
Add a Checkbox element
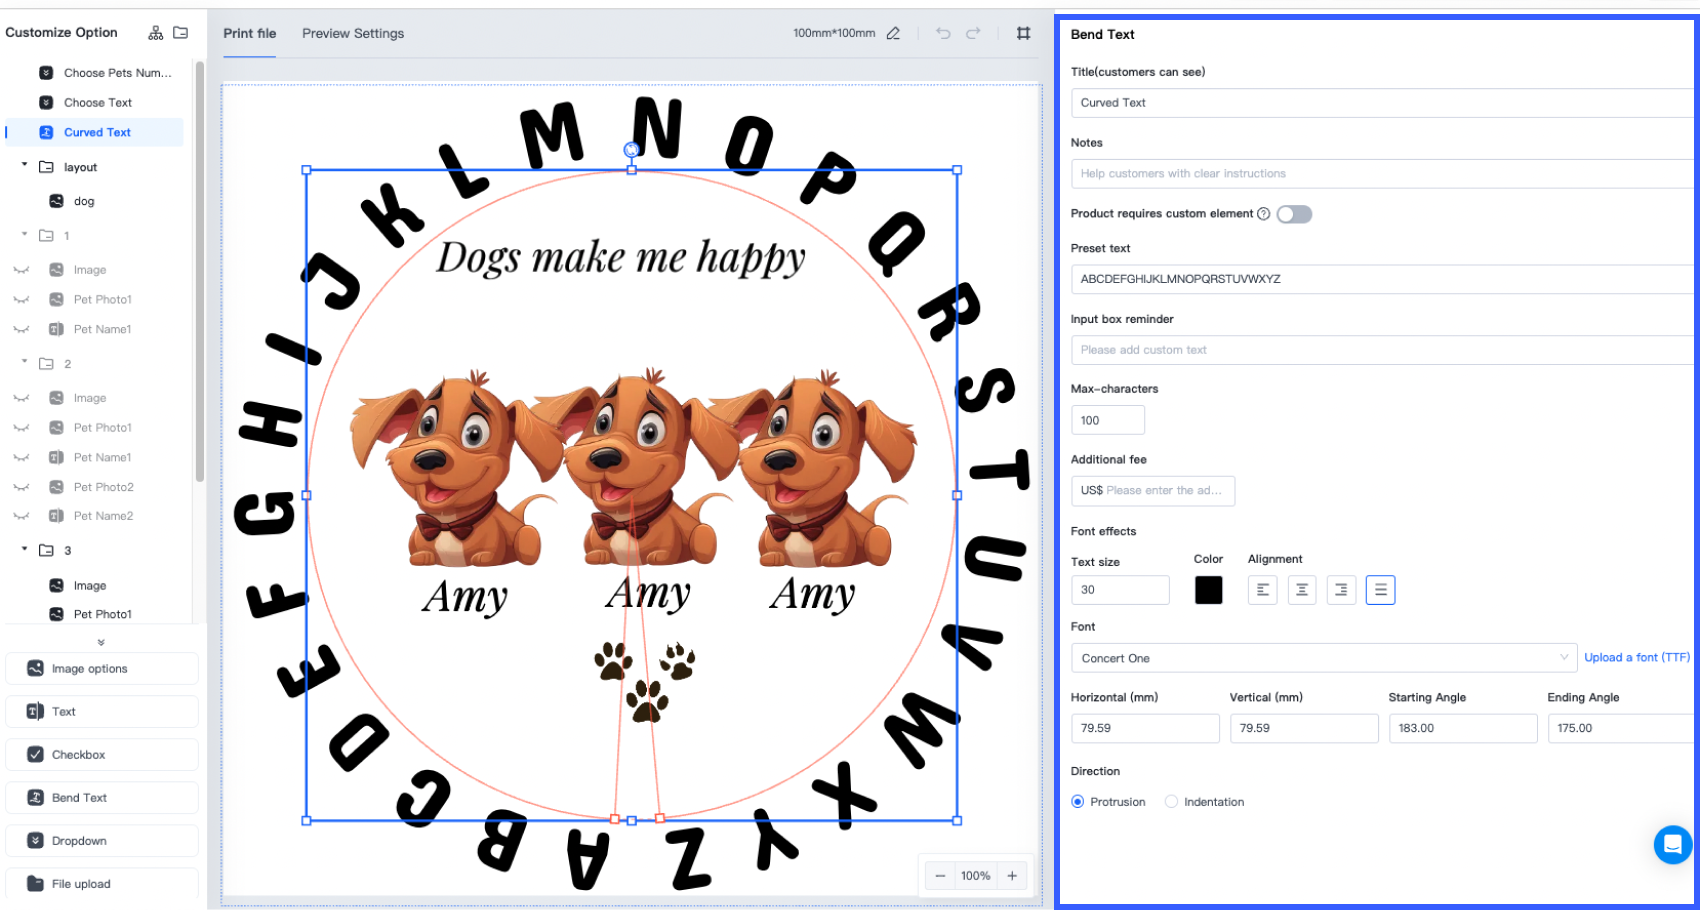tap(102, 755)
